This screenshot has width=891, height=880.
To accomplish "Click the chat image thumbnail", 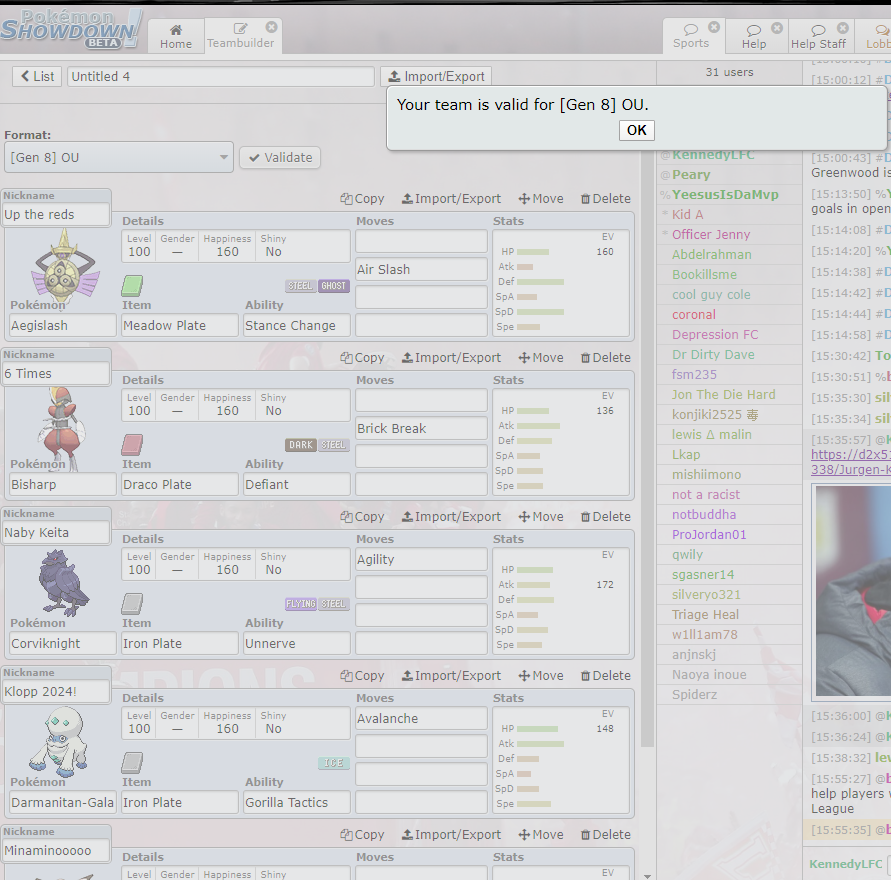I will (x=853, y=591).
